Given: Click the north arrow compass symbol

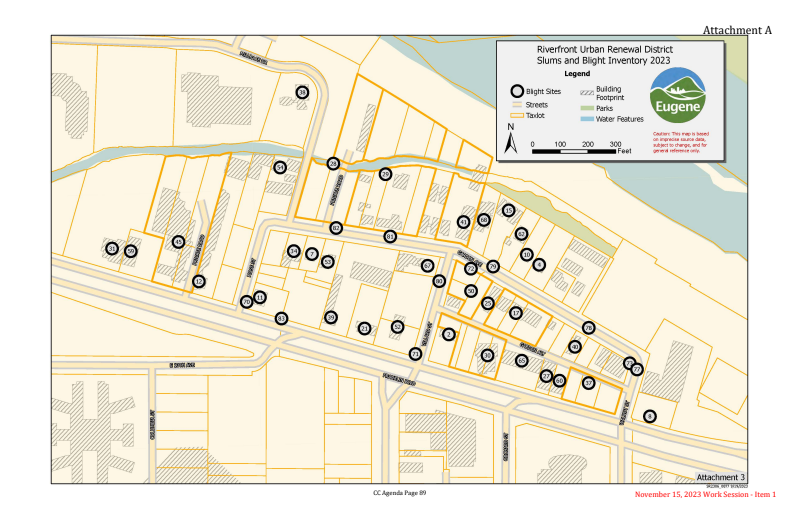Looking at the screenshot, I should (x=511, y=143).
